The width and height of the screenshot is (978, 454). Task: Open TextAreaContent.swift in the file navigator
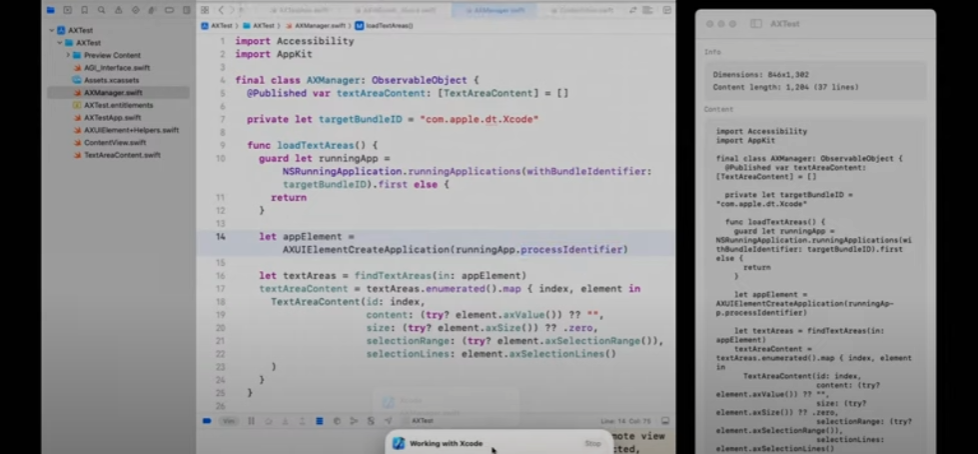click(x=121, y=155)
